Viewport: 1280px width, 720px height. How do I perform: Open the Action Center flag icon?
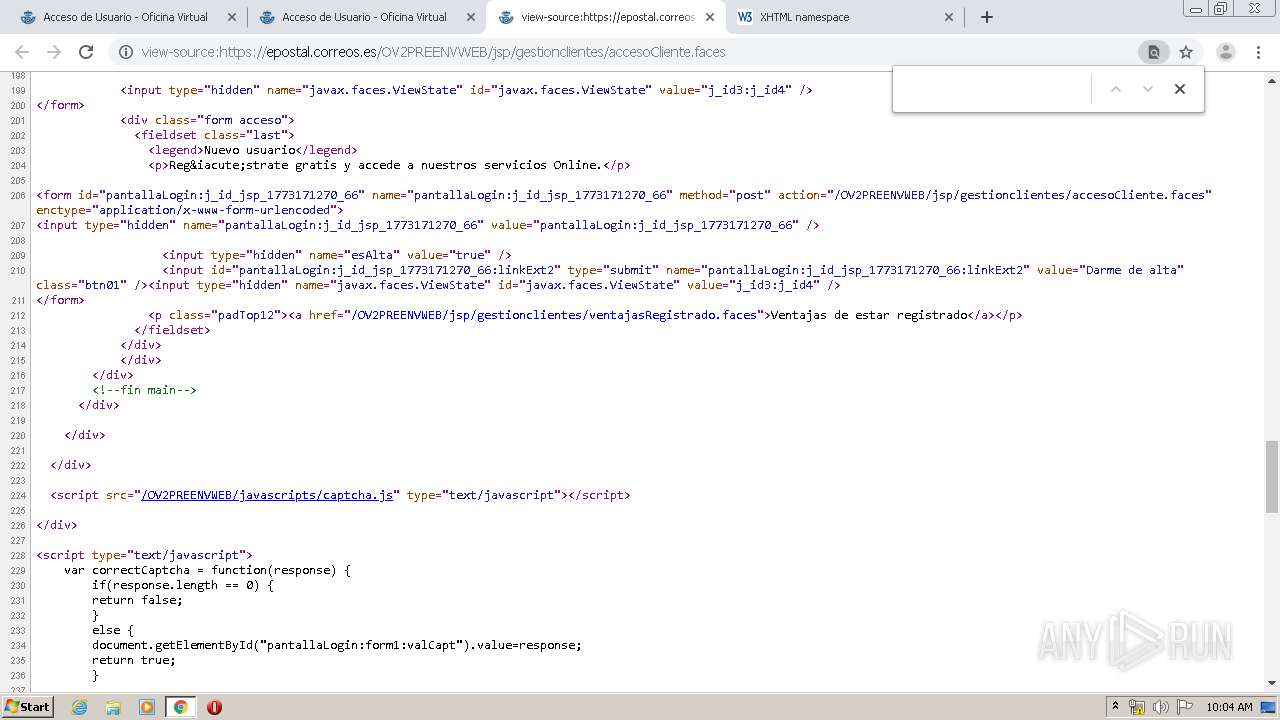1184,707
